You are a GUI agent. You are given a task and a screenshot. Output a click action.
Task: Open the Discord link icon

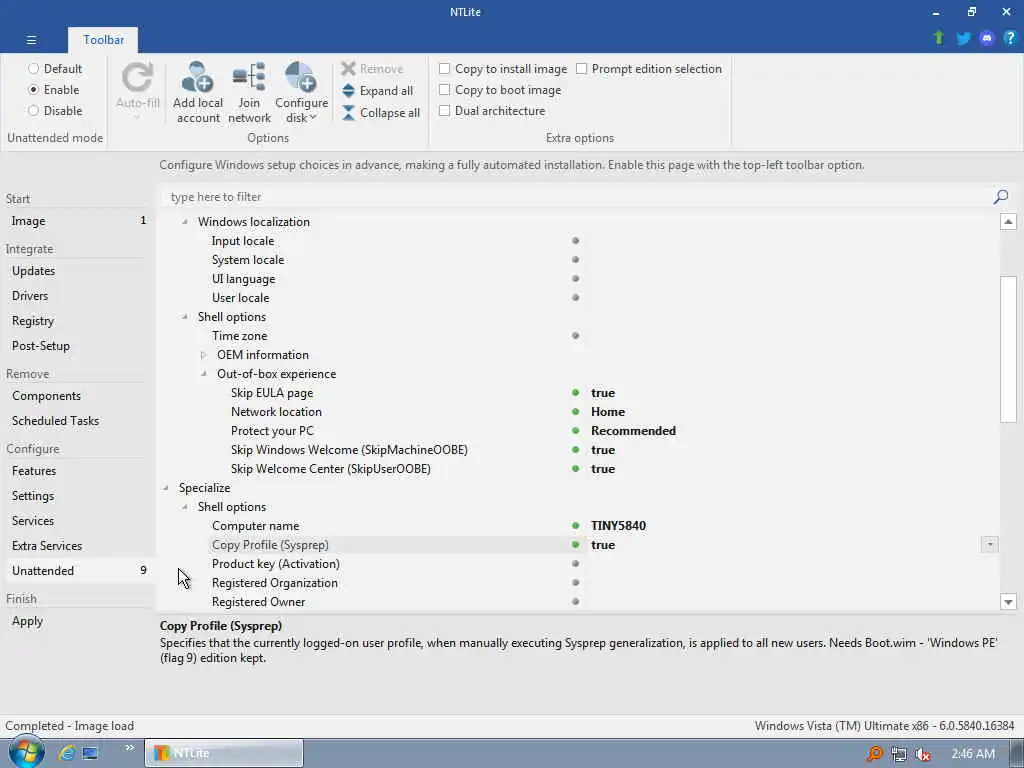[986, 39]
